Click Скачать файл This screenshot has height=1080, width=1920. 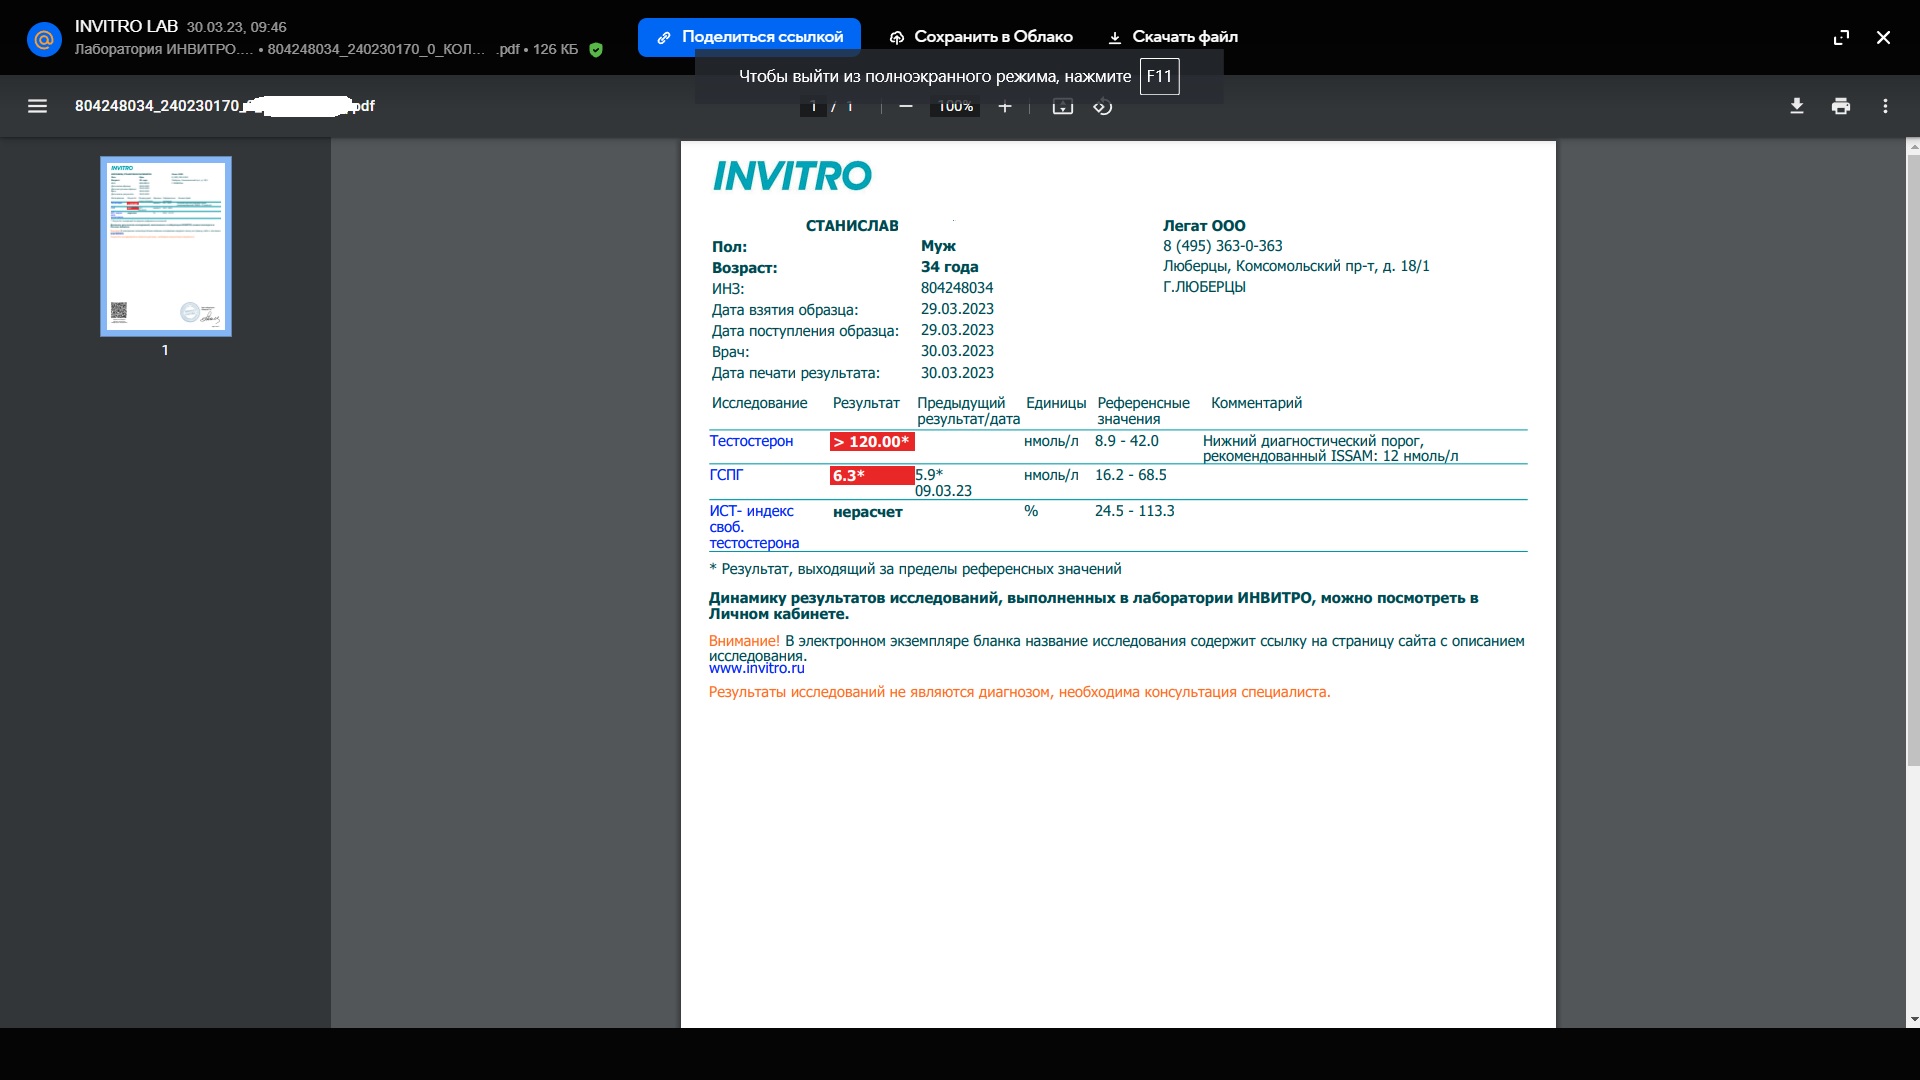coord(1173,37)
